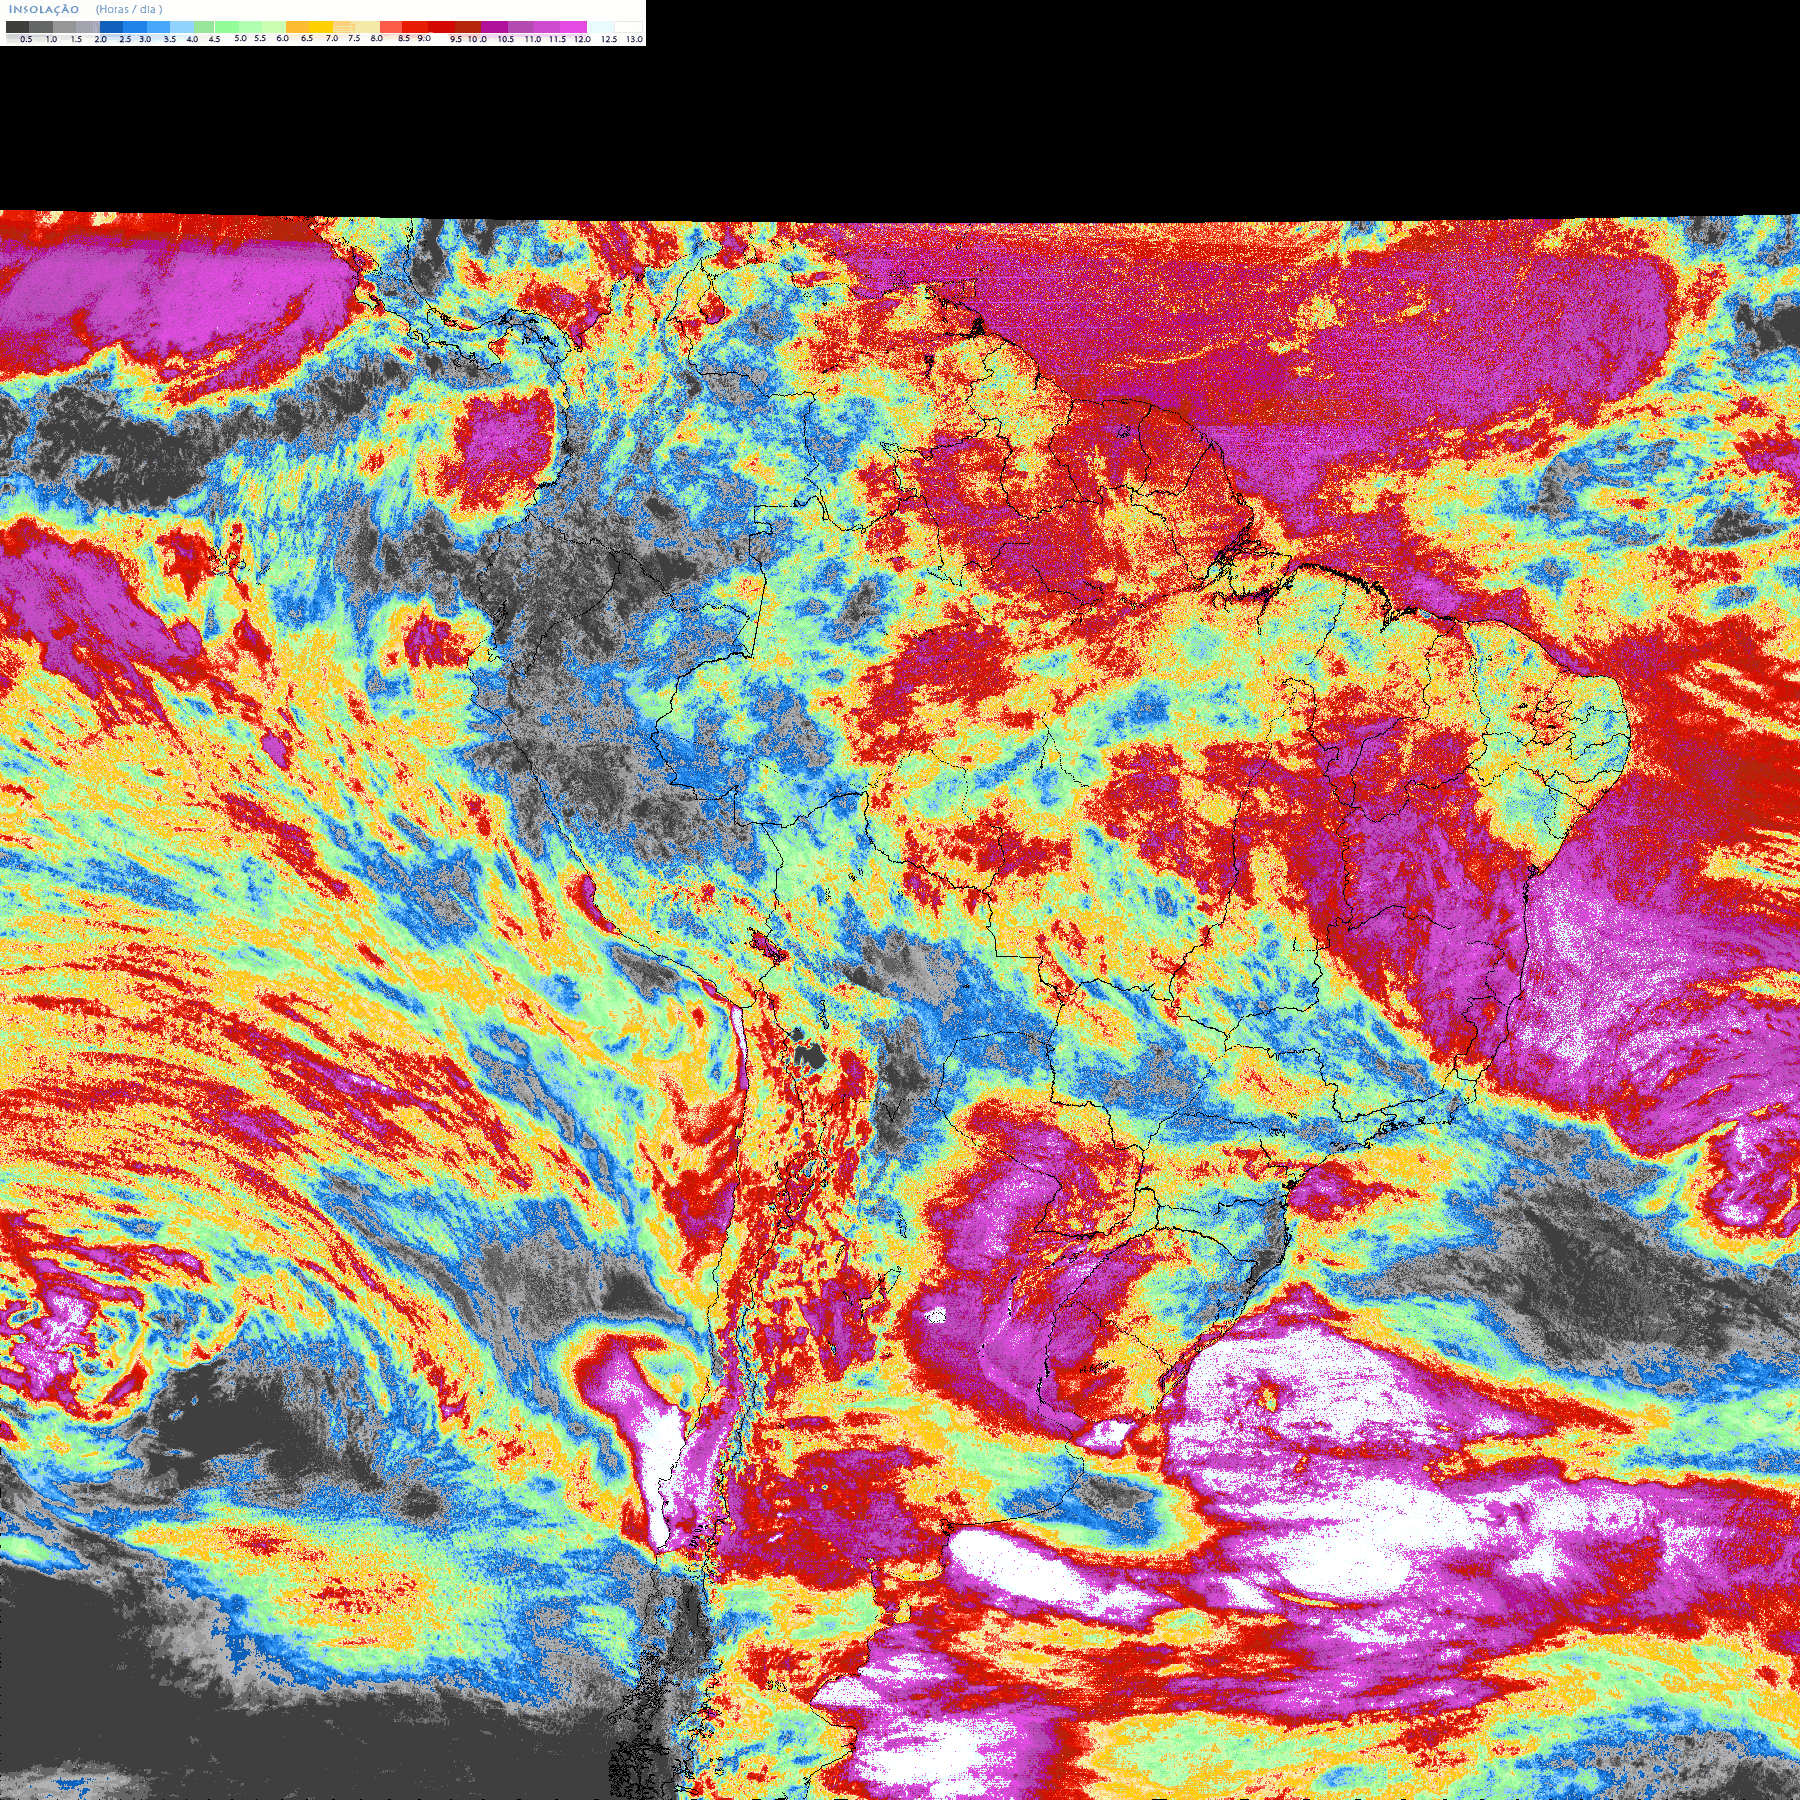Select the bright yellow legend swatch above 7.0
The image size is (1800, 1800).
point(322,27)
